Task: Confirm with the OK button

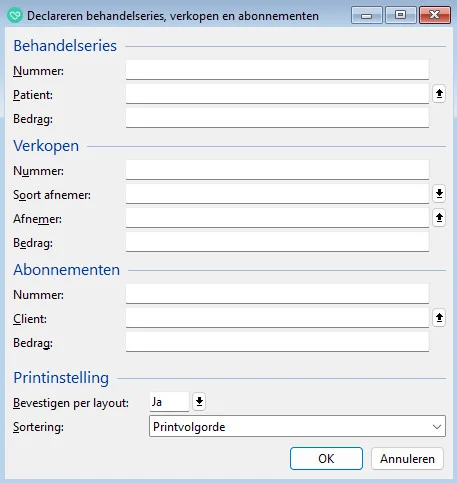Action: [x=326, y=459]
